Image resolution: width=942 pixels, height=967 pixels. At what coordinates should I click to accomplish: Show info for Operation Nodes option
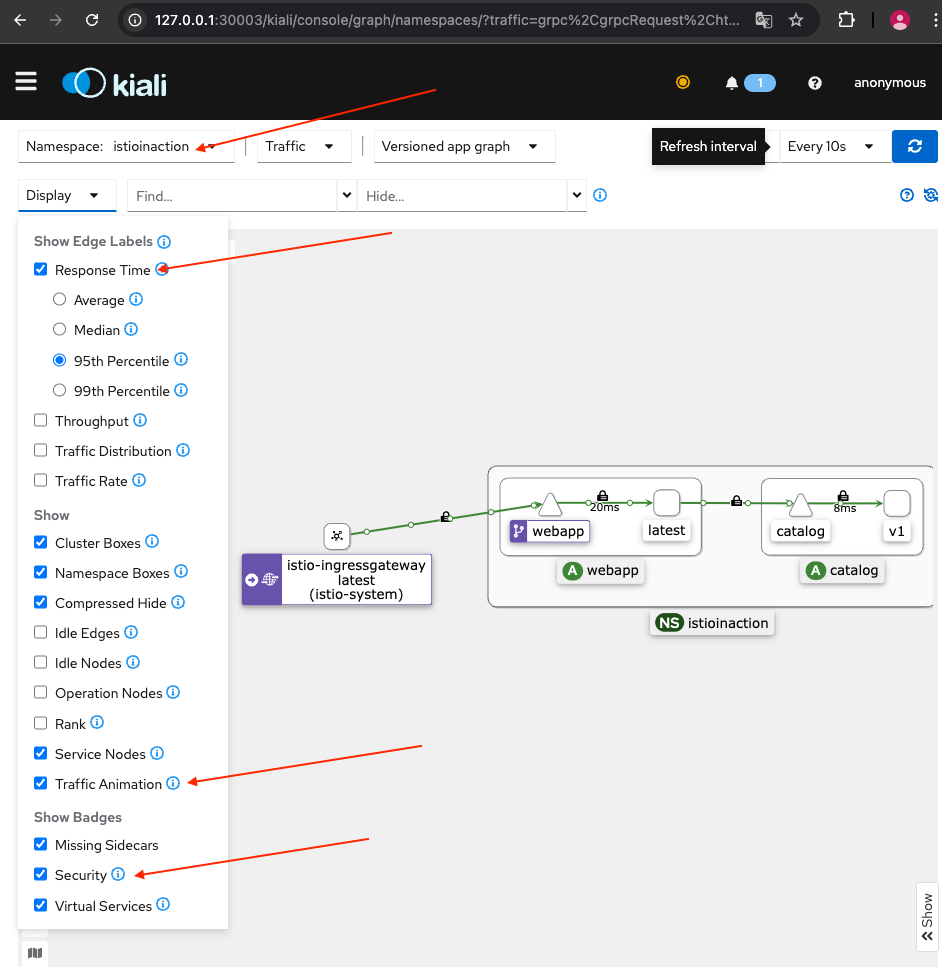coord(173,692)
